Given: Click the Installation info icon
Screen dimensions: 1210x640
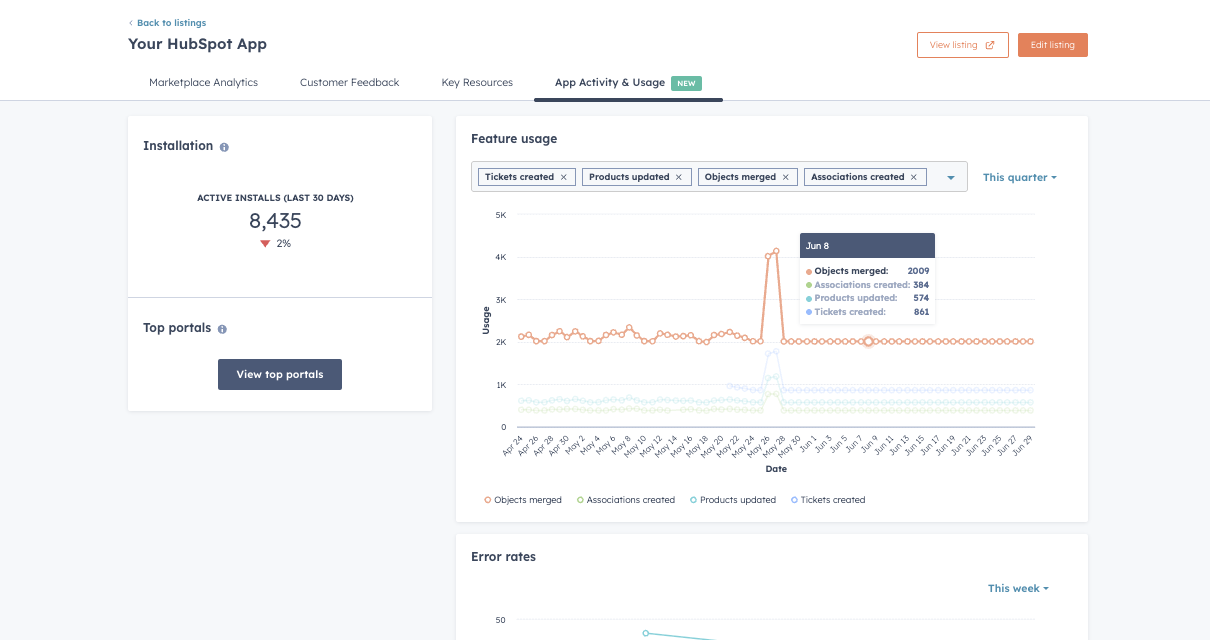Looking at the screenshot, I should (224, 147).
